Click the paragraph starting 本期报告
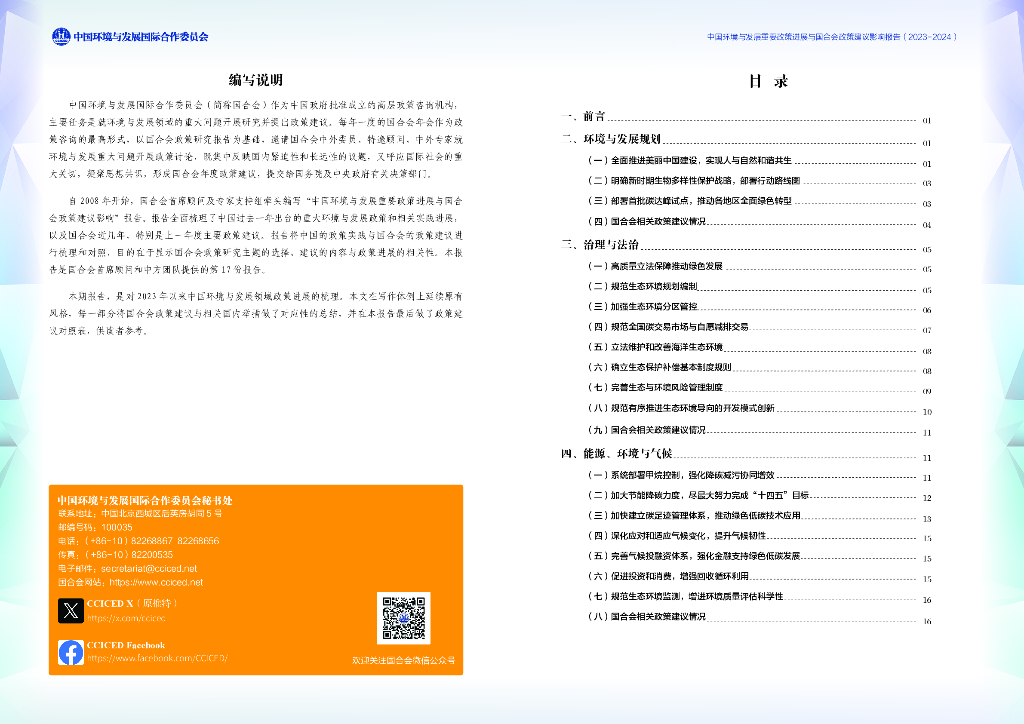The image size is (1024, 724). pyautogui.click(x=255, y=313)
